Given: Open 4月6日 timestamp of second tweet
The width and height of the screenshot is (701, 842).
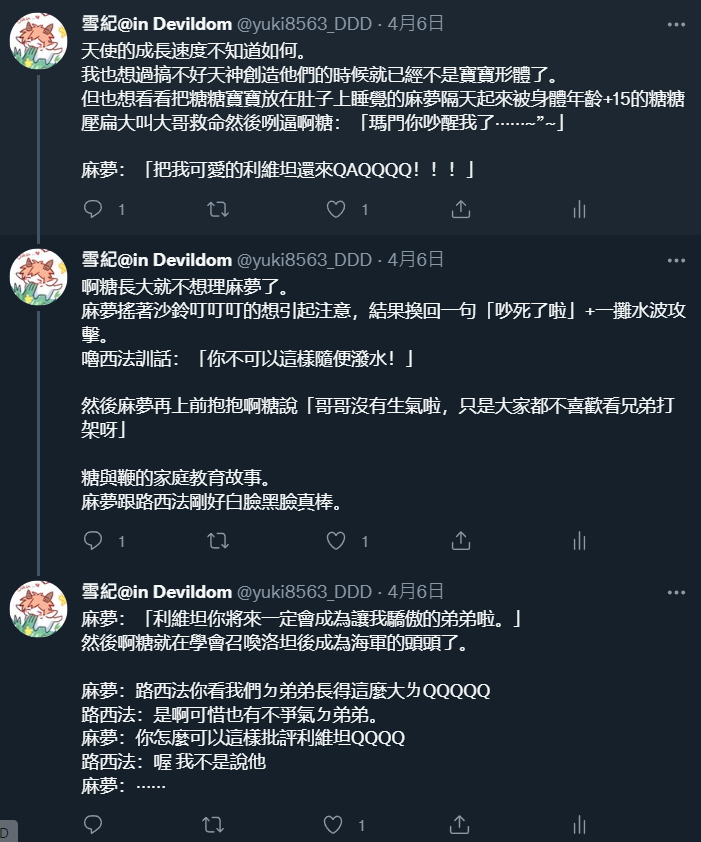Looking at the screenshot, I should [415, 259].
